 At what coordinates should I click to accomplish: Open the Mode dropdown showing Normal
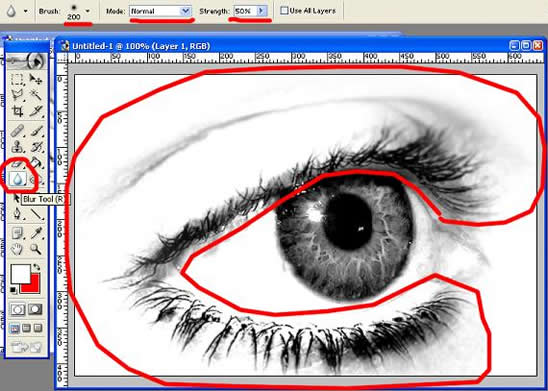tap(160, 11)
